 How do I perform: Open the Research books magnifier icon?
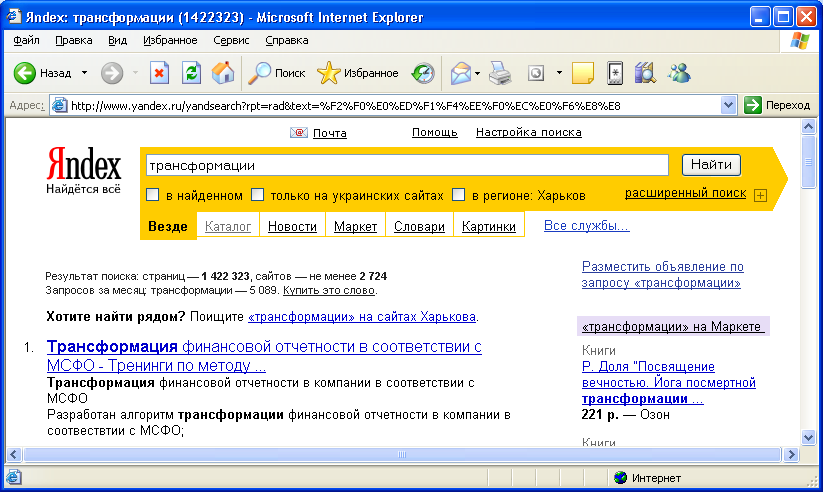[645, 73]
